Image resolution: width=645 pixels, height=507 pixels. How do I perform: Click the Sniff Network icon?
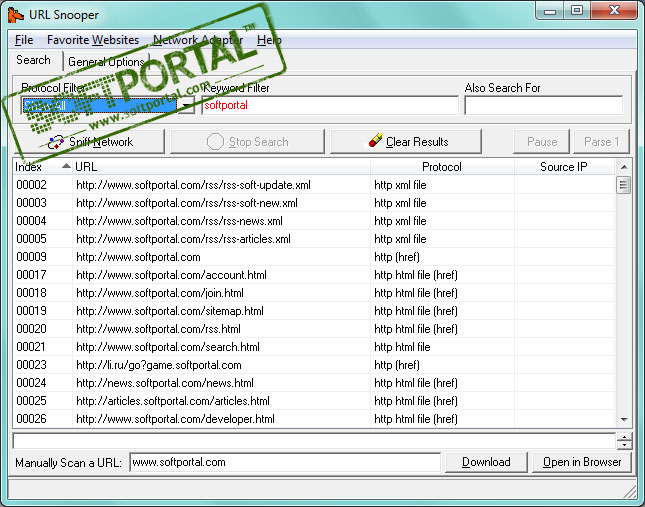pos(56,142)
